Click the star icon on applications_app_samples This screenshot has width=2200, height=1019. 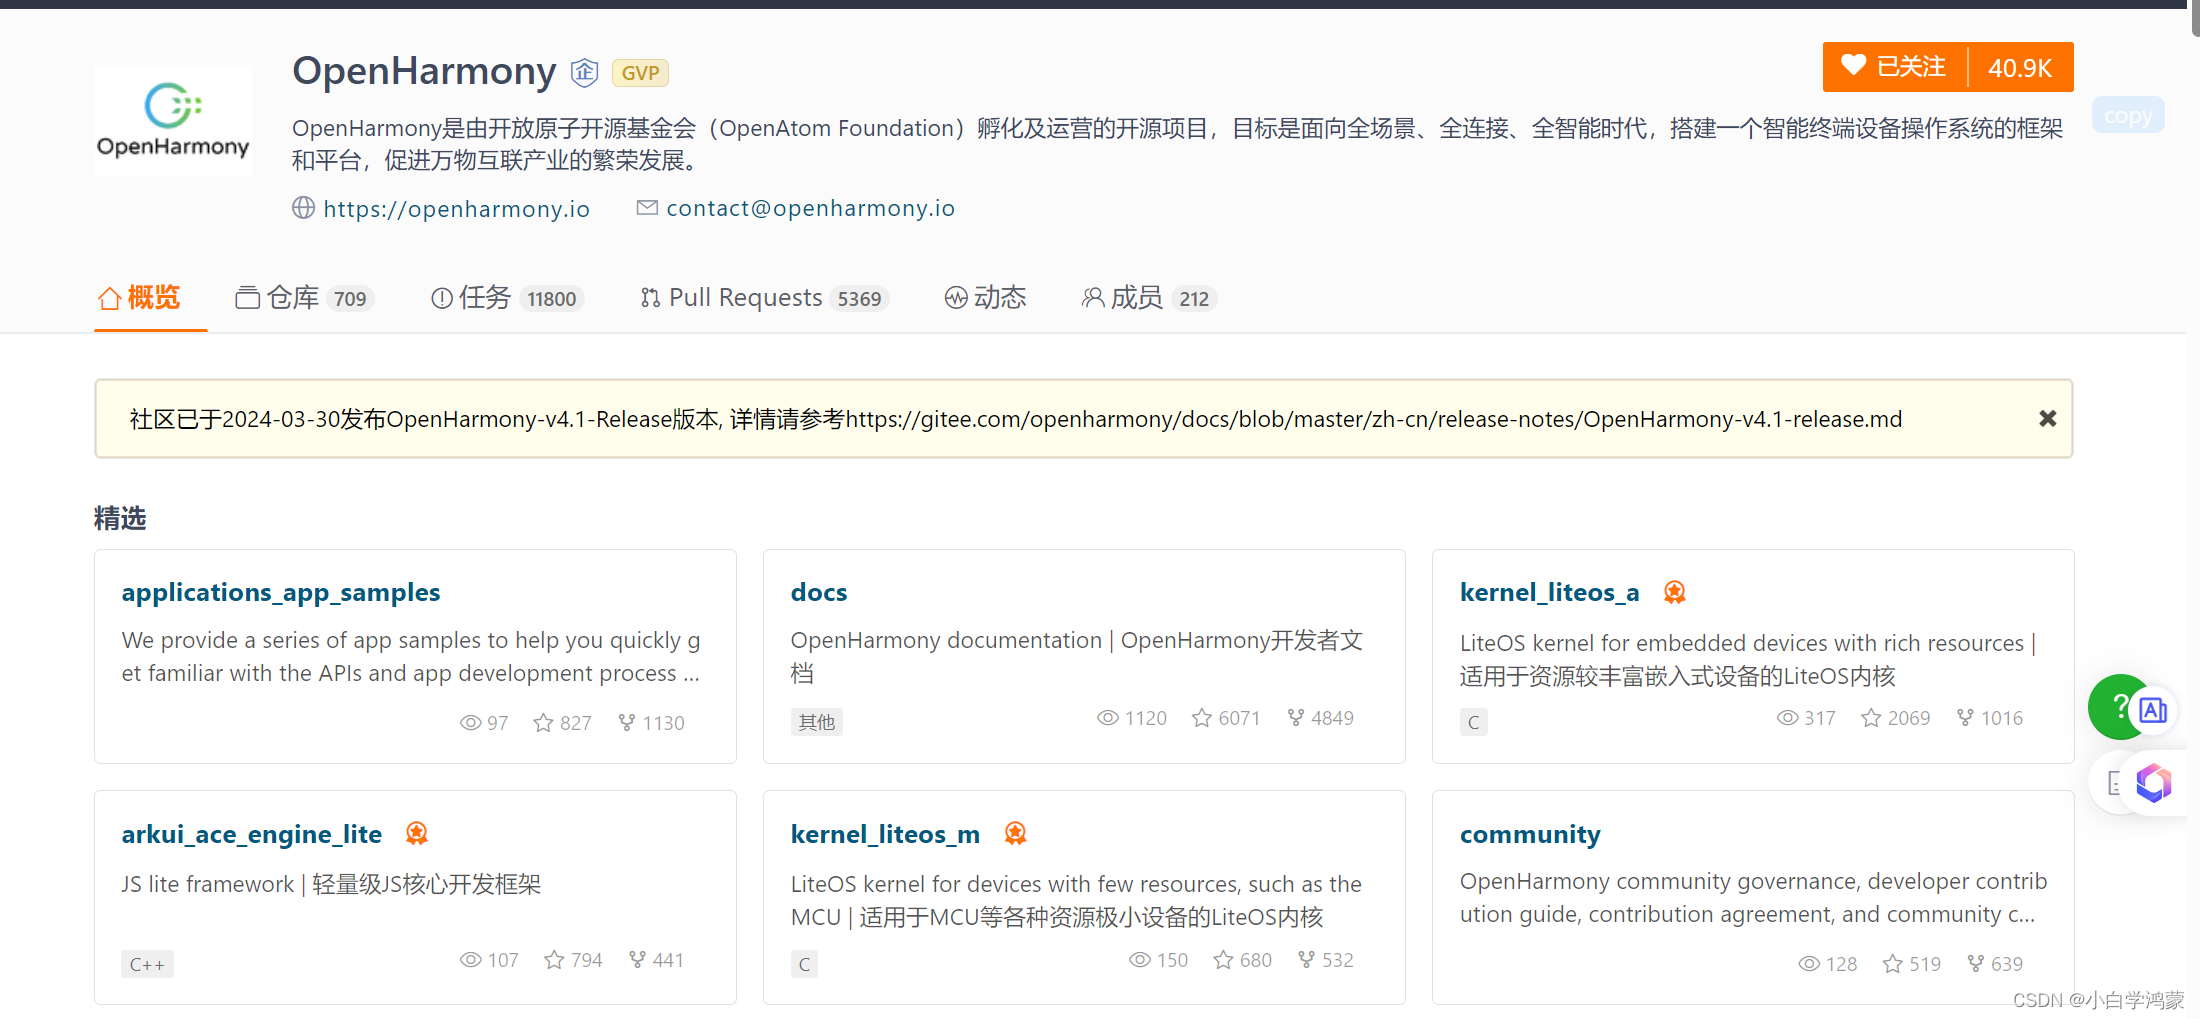click(x=543, y=723)
